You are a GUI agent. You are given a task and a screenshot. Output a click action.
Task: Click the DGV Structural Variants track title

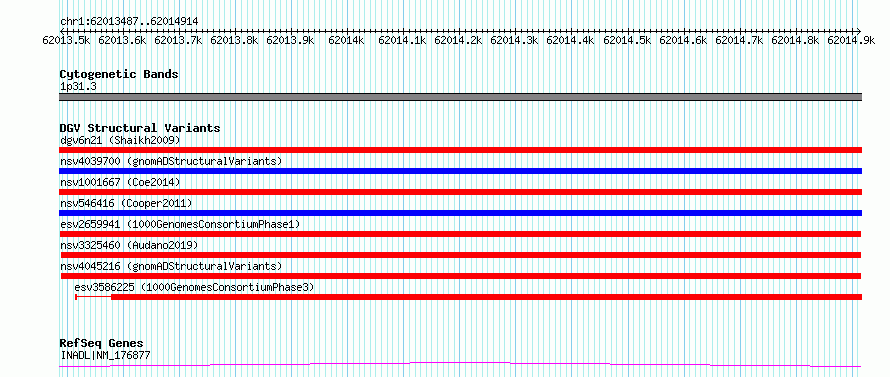point(140,128)
